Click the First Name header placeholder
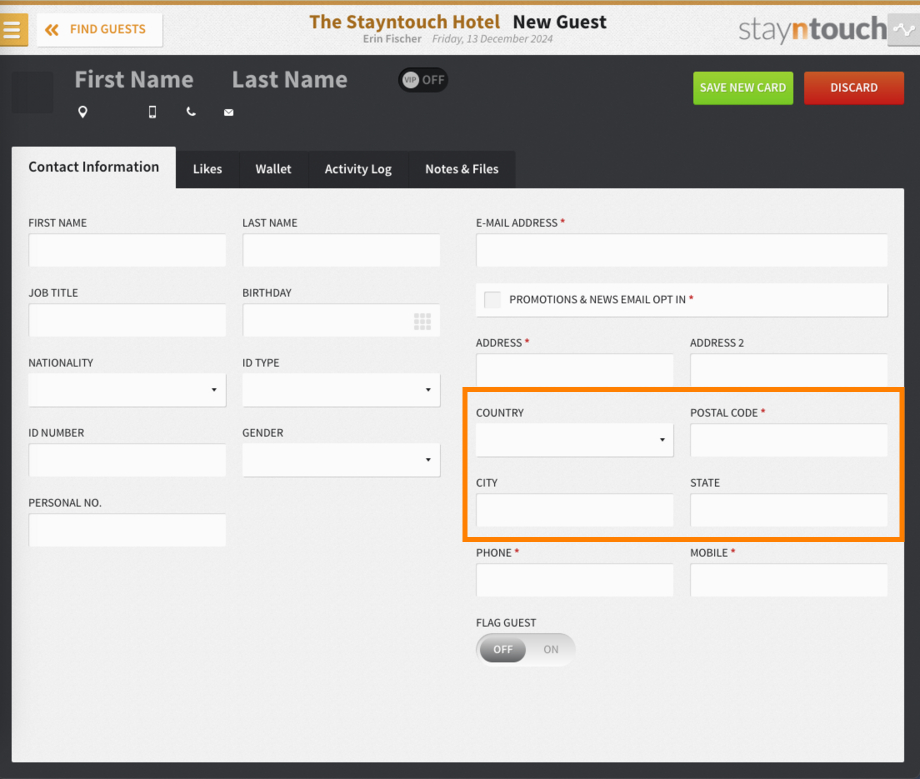The width and height of the screenshot is (920, 779). click(x=134, y=80)
